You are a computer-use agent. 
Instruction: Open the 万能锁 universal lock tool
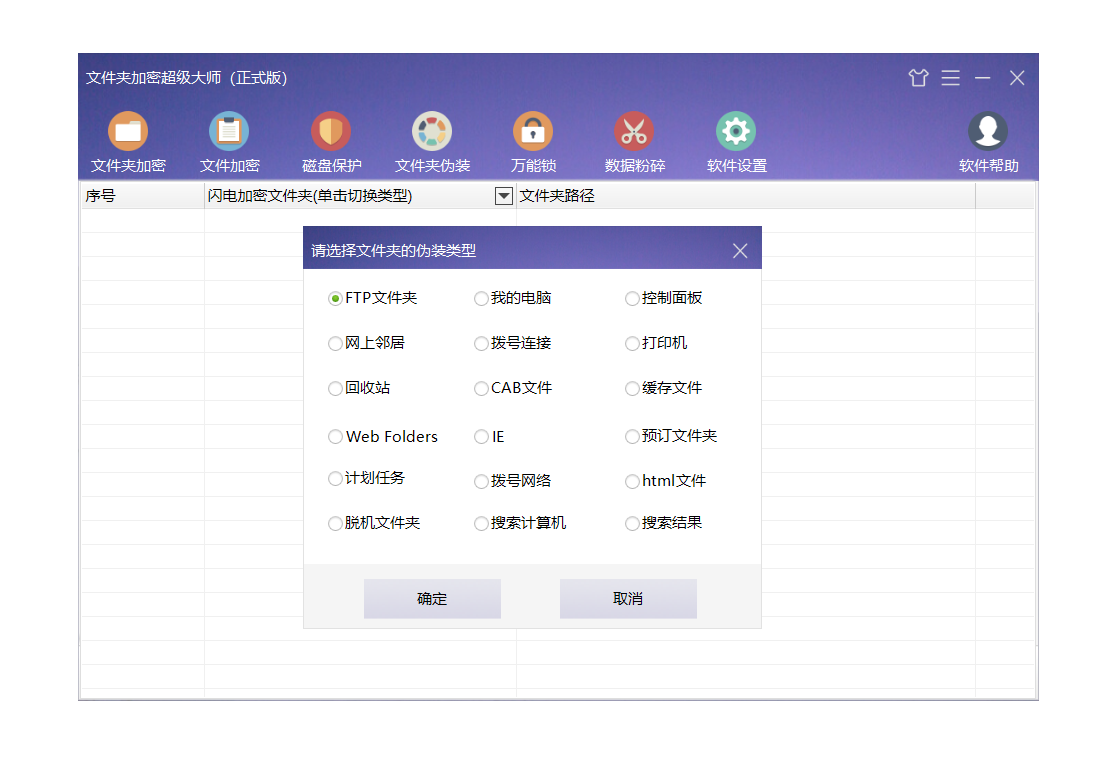tap(533, 142)
